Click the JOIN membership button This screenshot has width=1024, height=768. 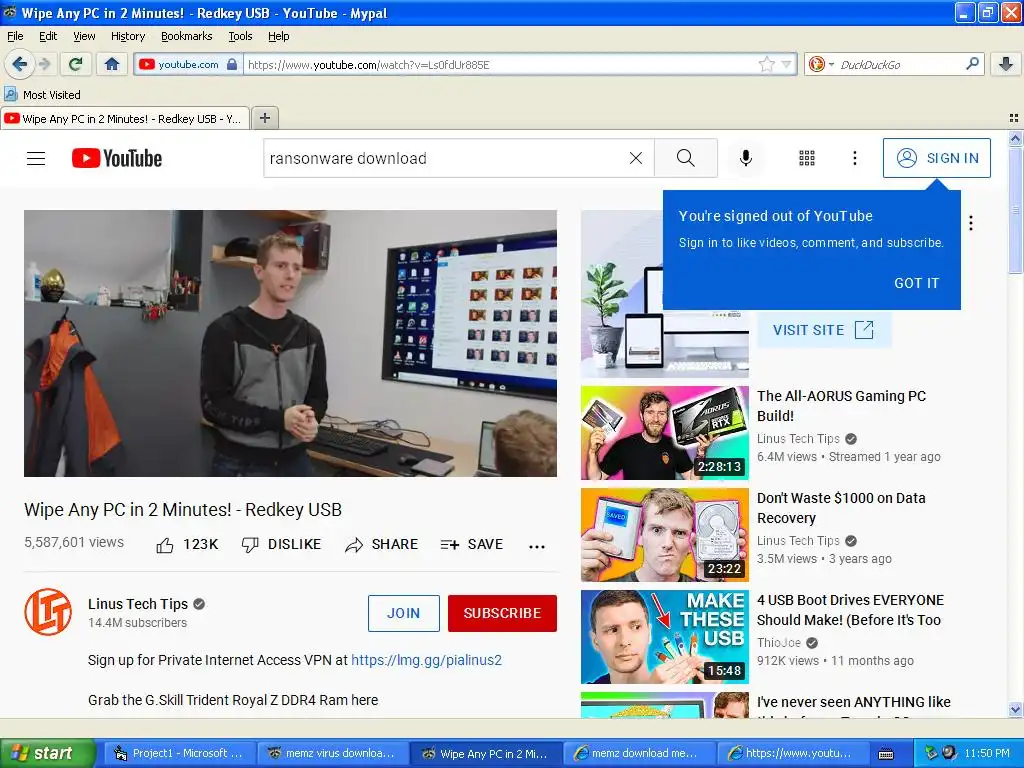404,613
